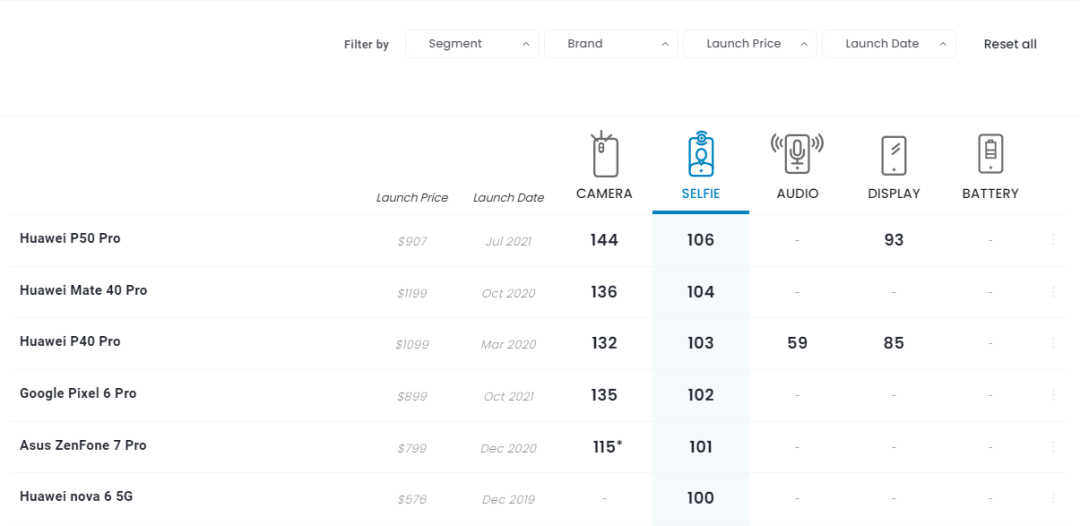Sort by the CAMERA tab label
Screen dimensions: 1080x526
point(604,194)
